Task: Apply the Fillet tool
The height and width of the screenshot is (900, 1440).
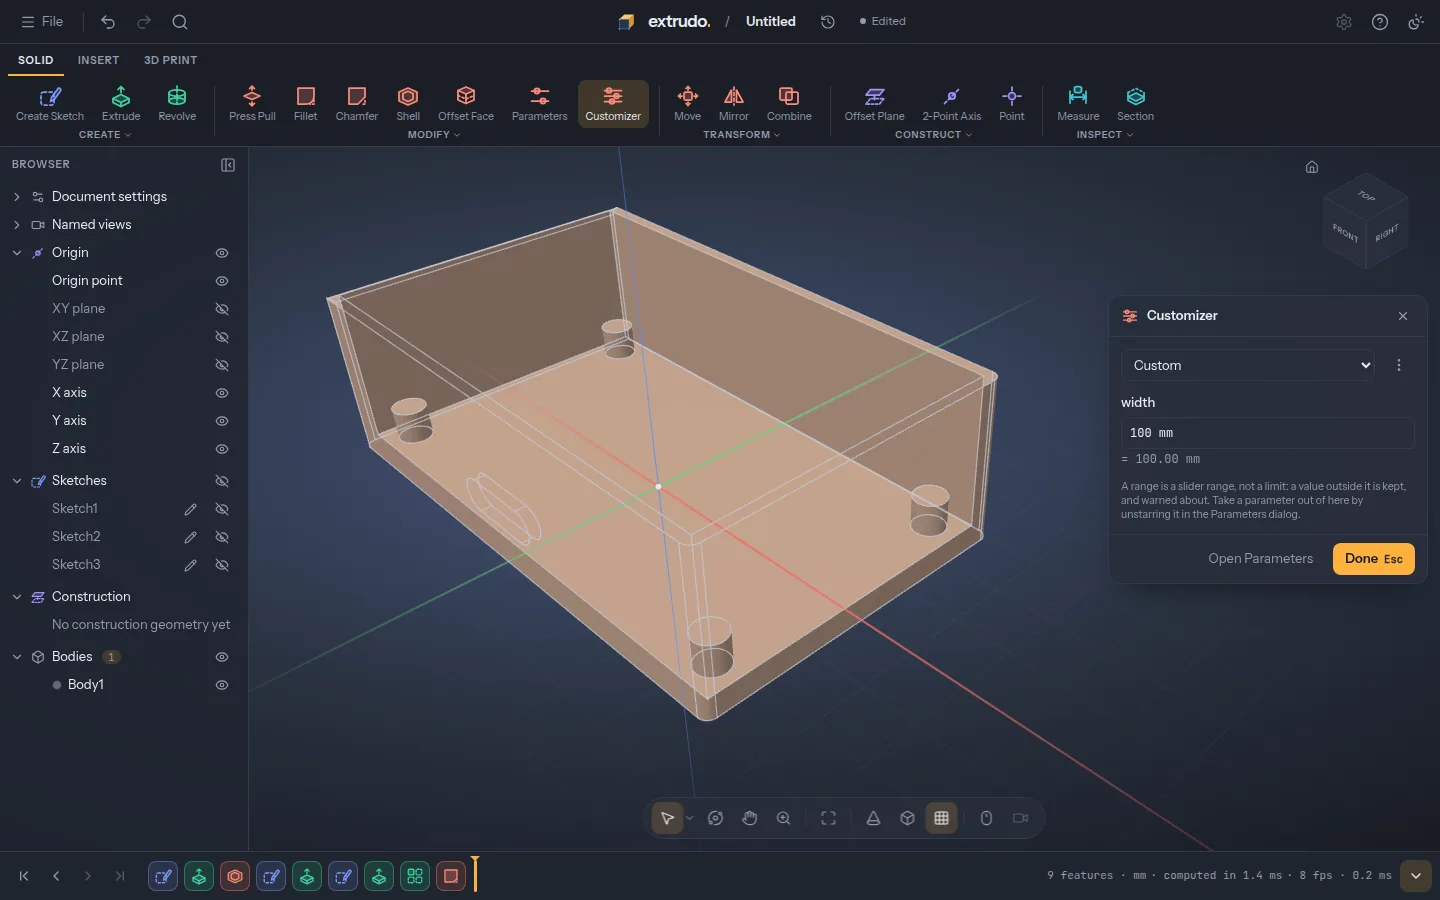Action: click(306, 104)
